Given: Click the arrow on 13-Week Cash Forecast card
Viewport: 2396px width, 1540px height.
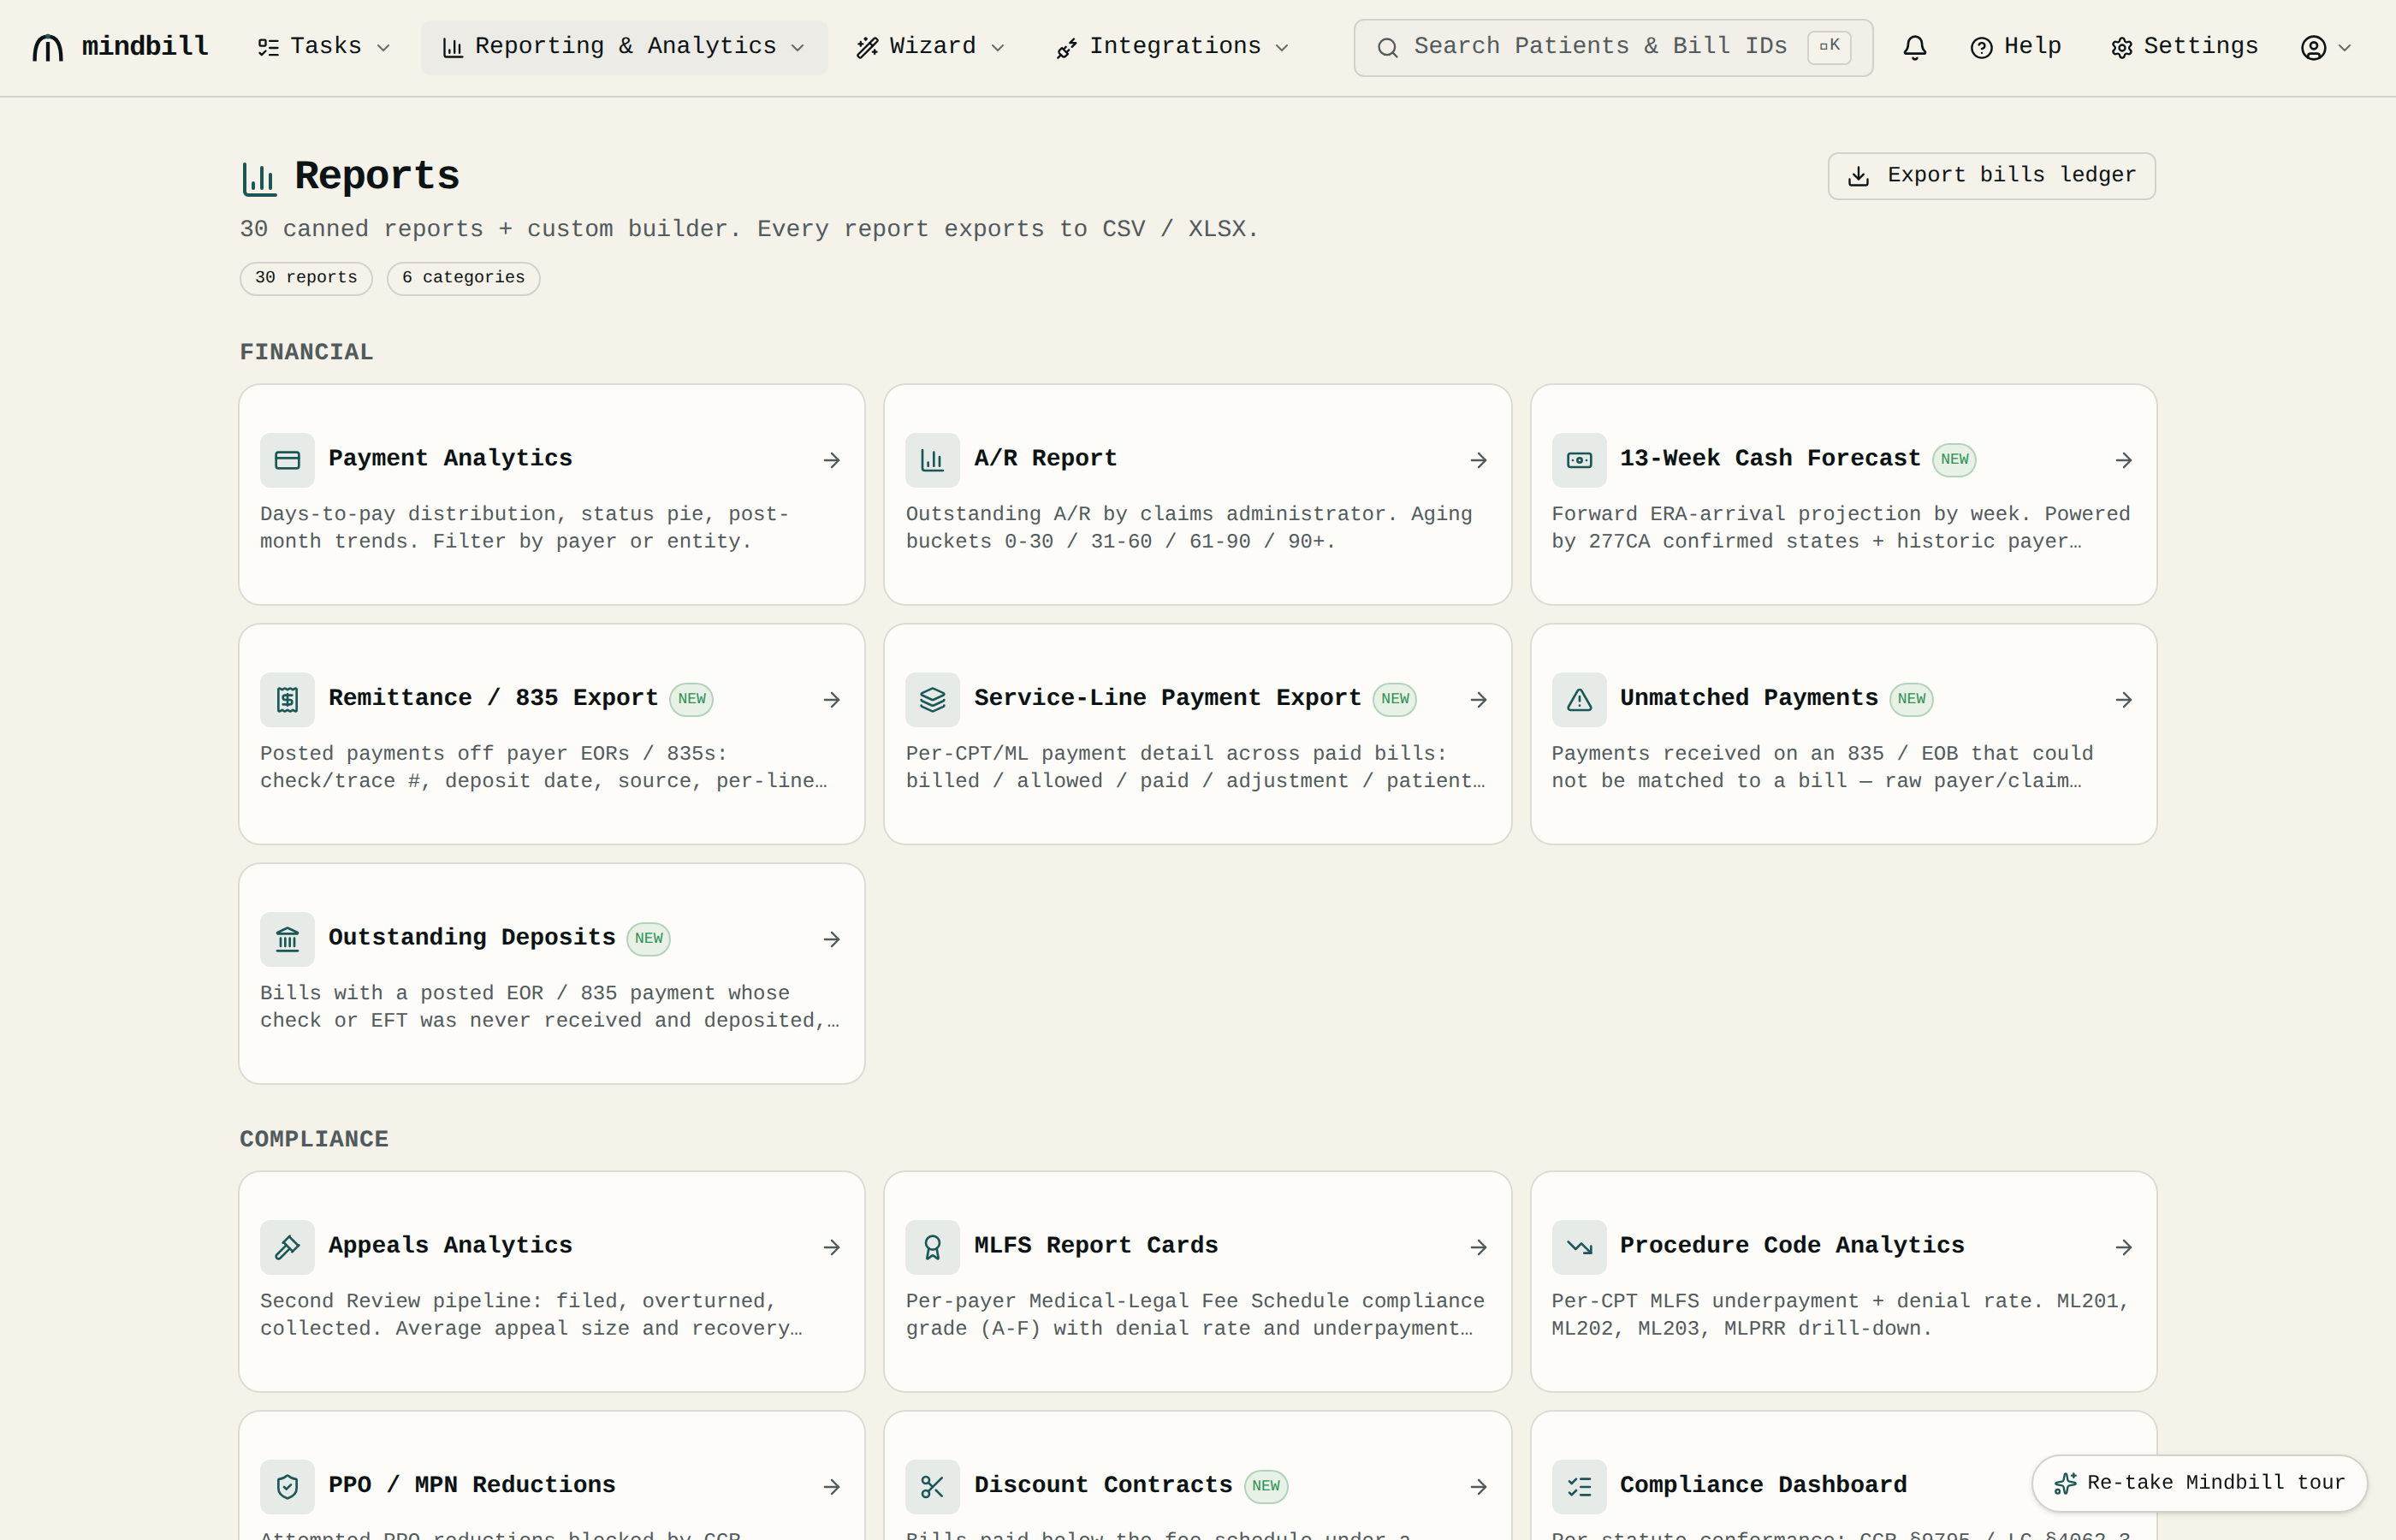Looking at the screenshot, I should (2124, 460).
